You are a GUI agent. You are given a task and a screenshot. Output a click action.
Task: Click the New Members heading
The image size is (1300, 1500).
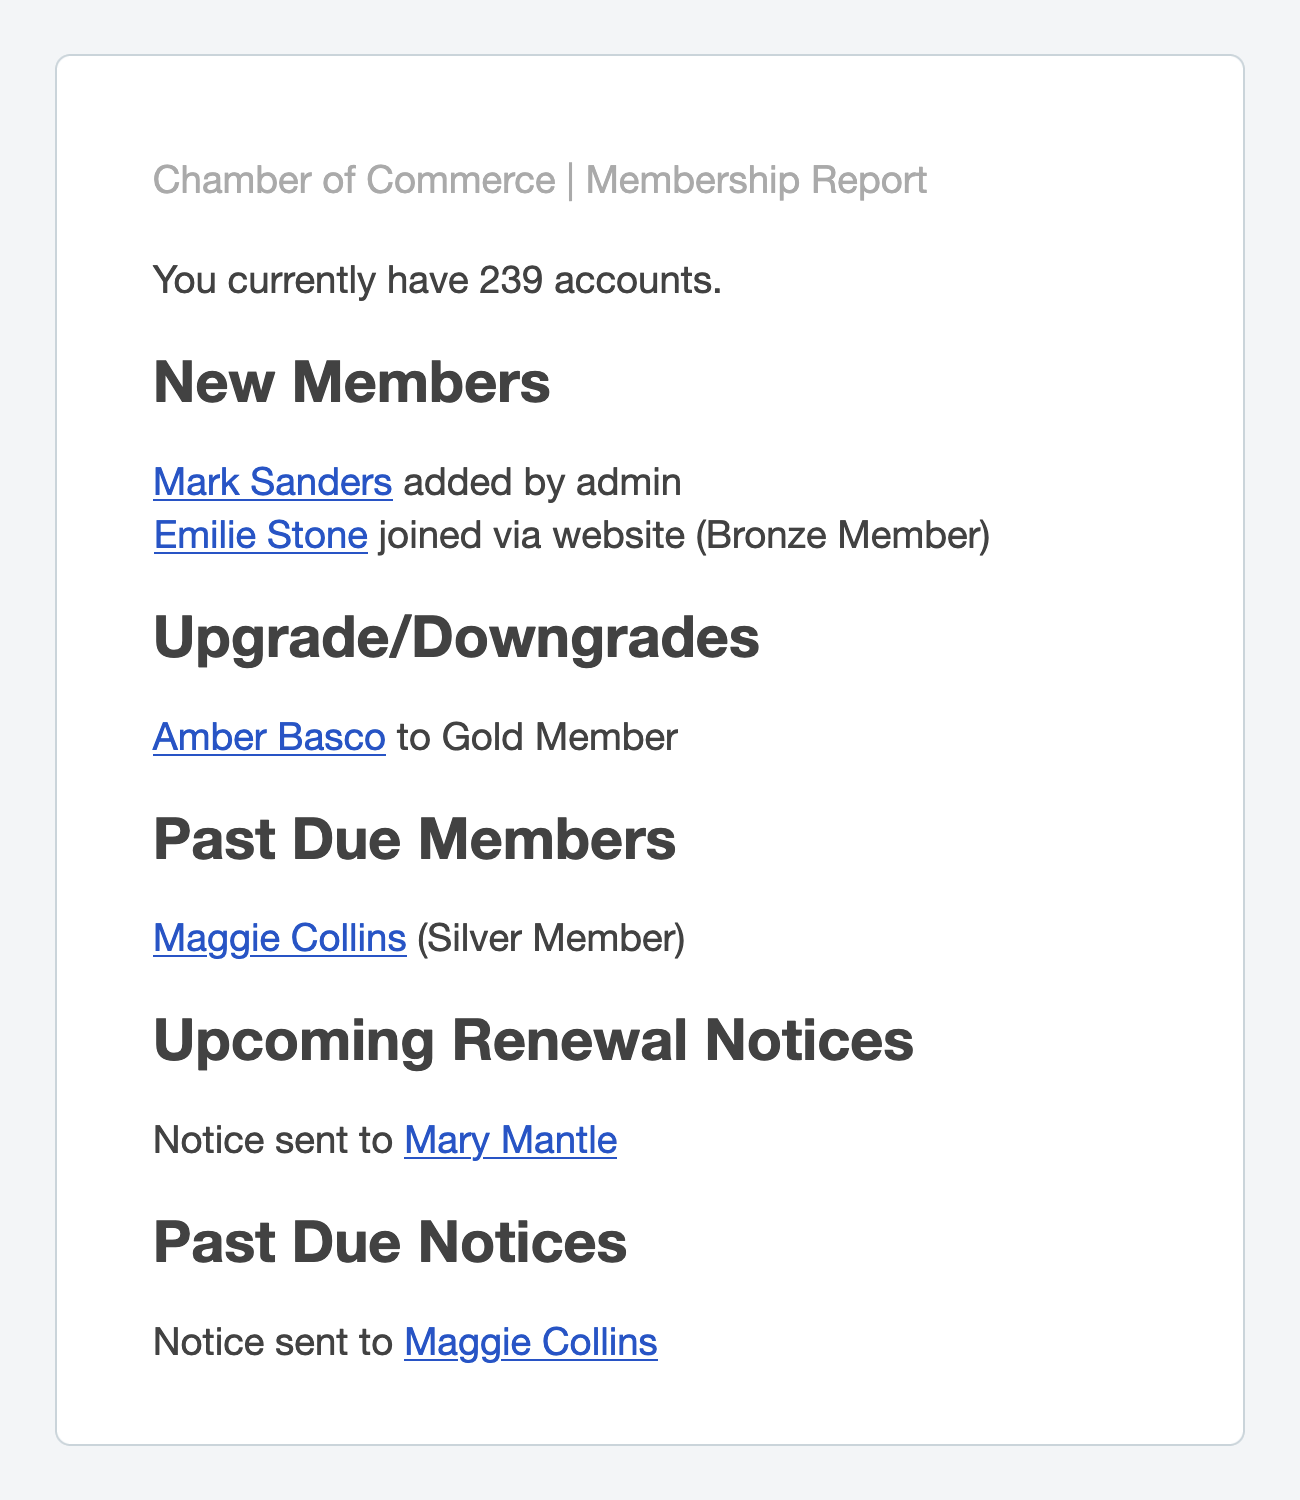(351, 382)
